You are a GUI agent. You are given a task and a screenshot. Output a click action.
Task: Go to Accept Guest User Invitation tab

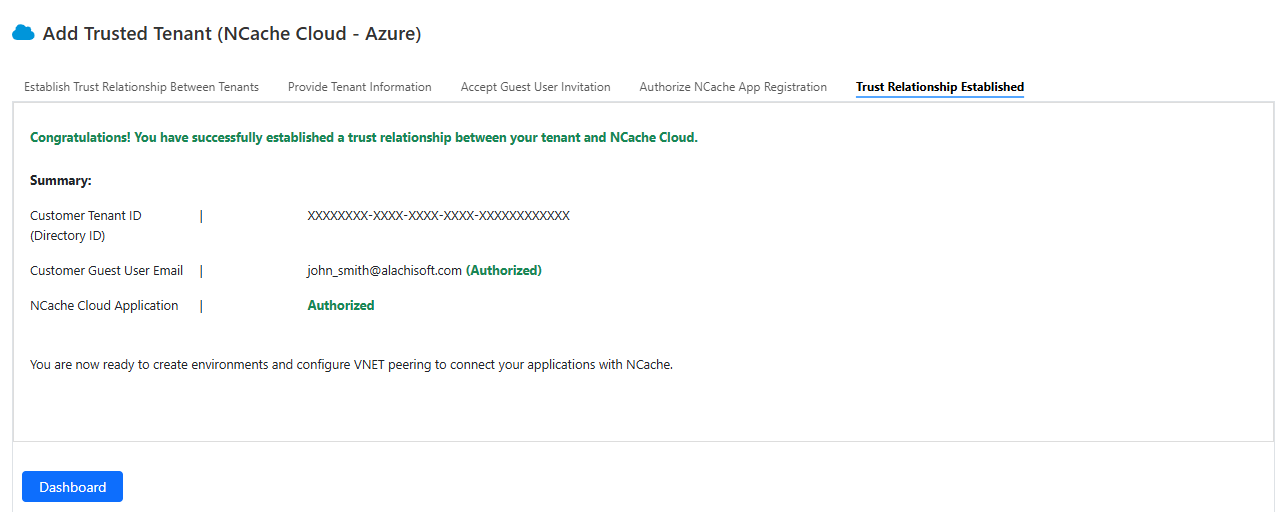pos(535,87)
